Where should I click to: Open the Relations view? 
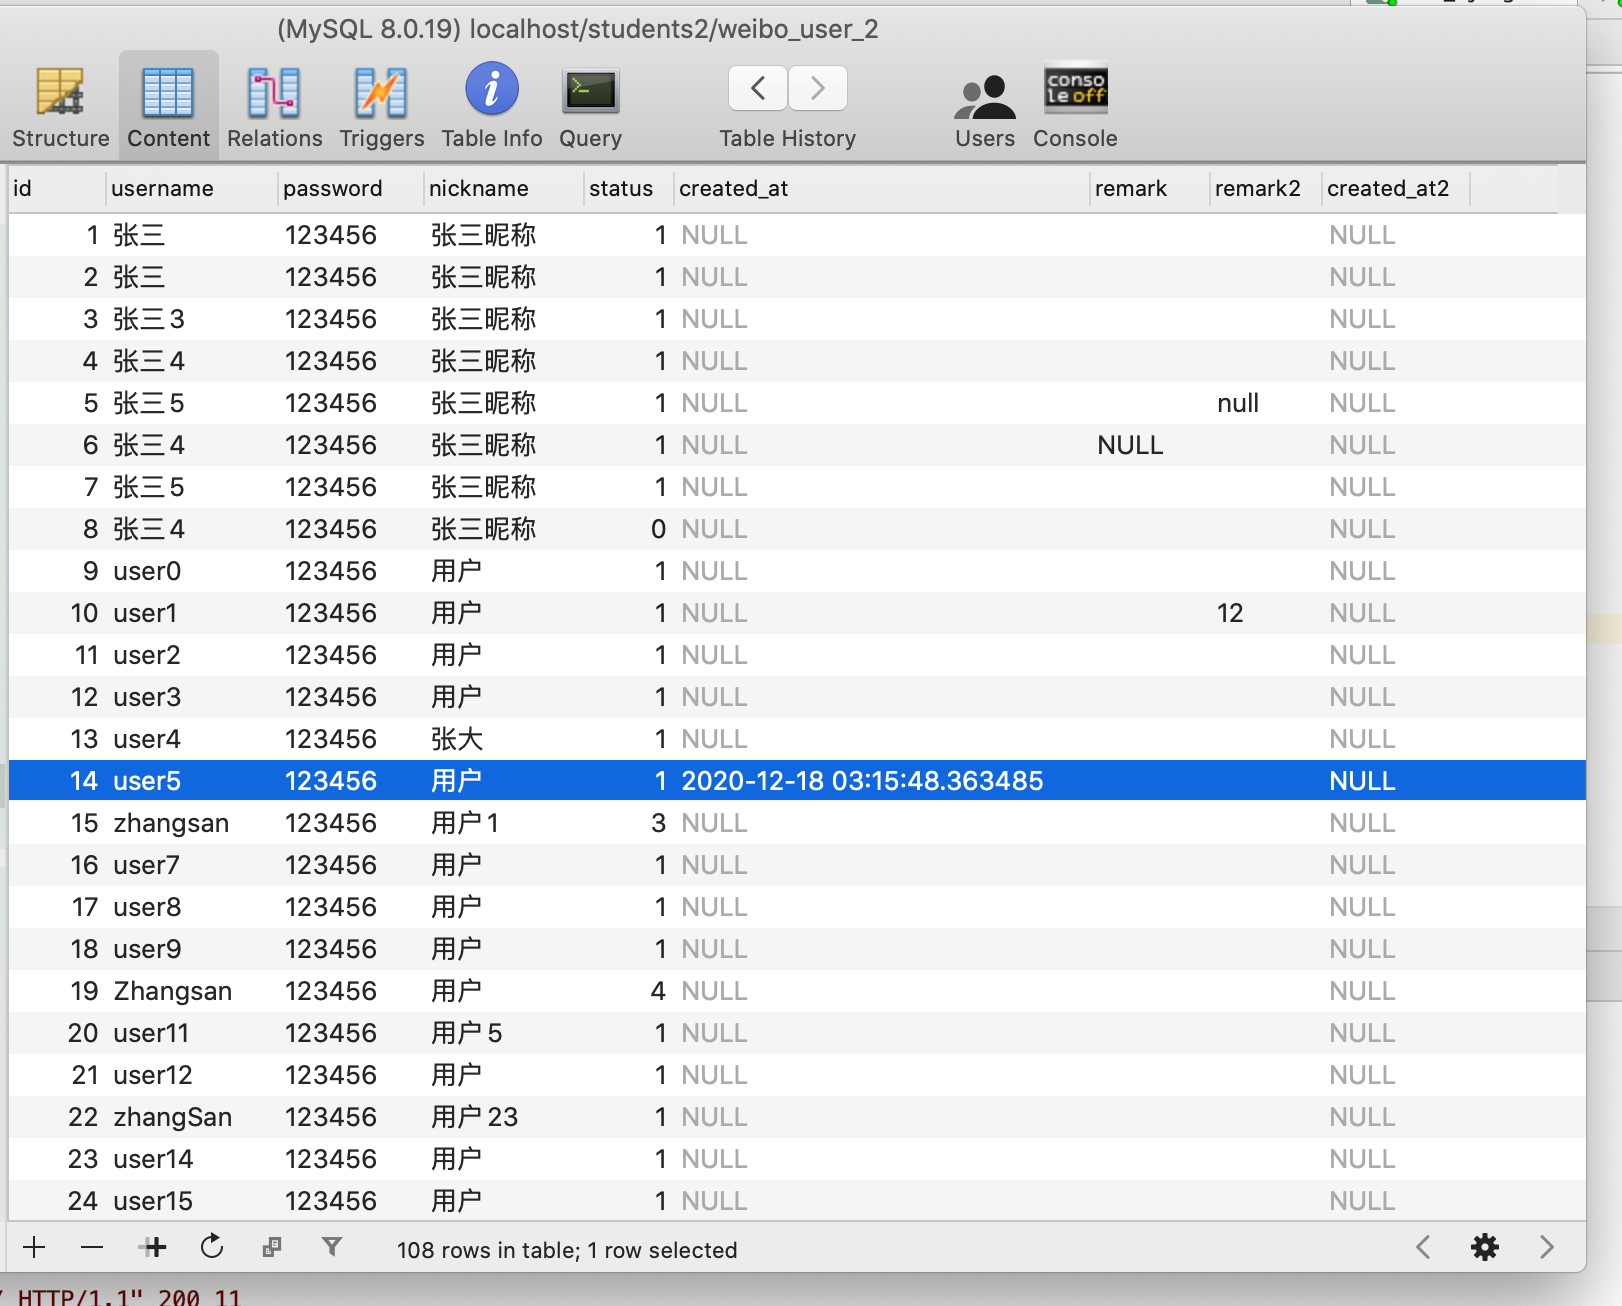[x=274, y=106]
